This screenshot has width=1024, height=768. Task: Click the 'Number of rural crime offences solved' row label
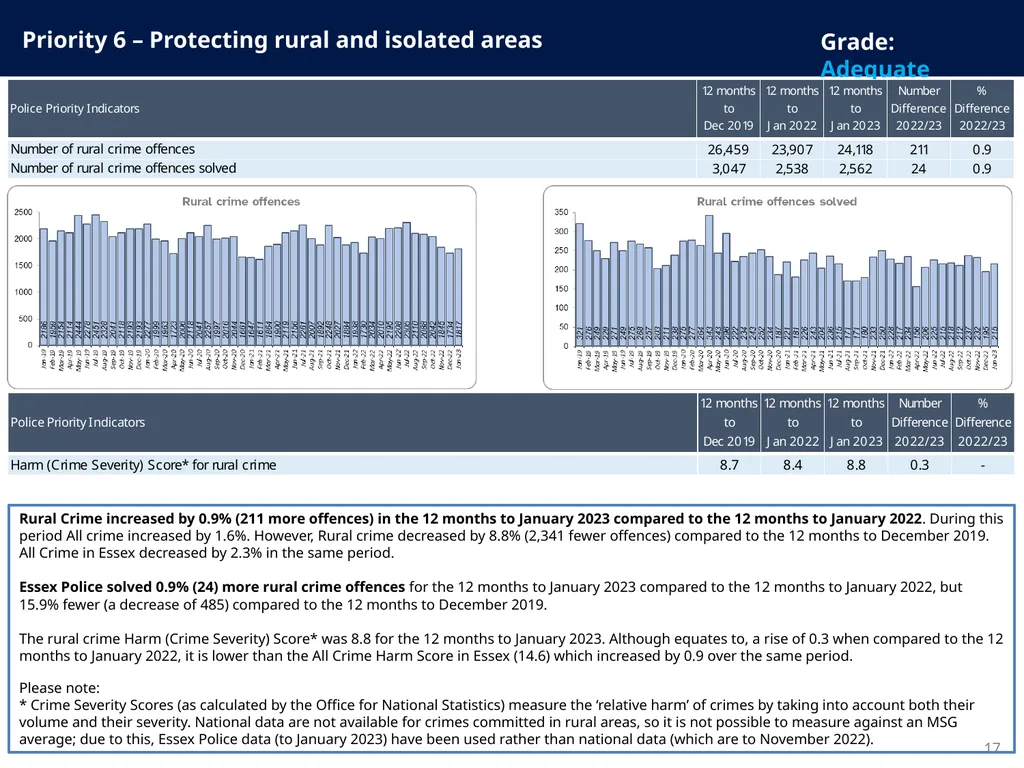(123, 168)
